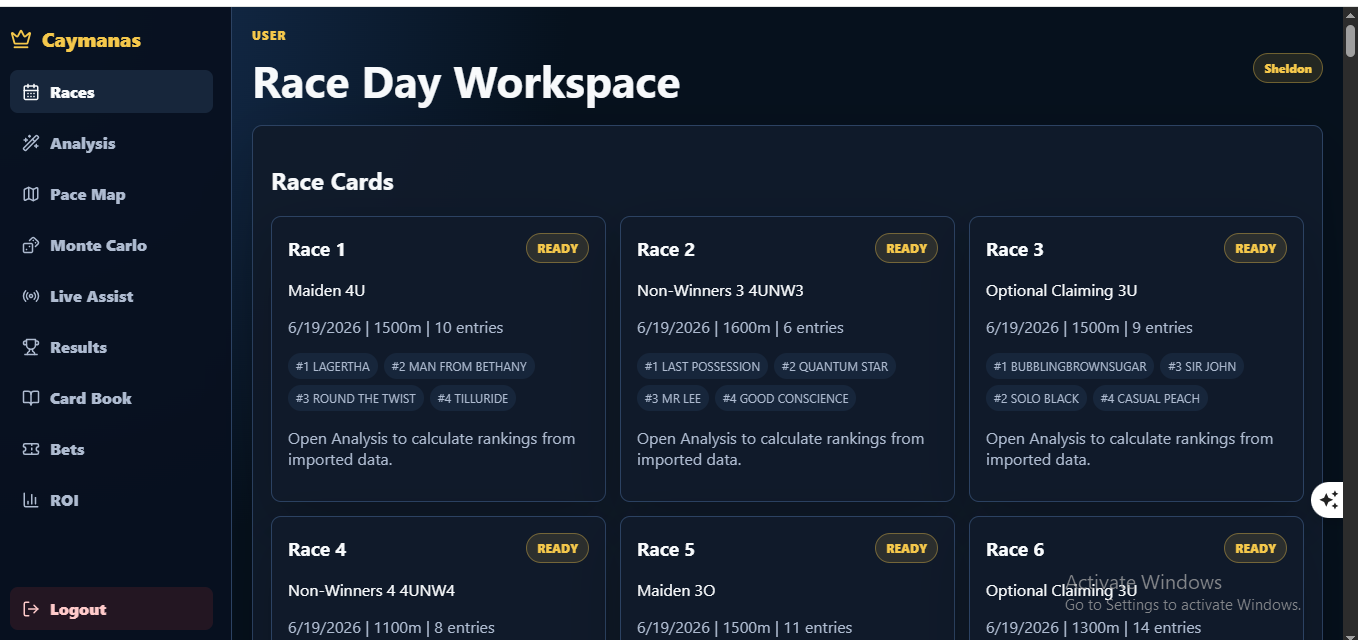Select Monte Carlo in sidebar
Viewport: 1358px width, 640px height.
pyautogui.click(x=111, y=245)
